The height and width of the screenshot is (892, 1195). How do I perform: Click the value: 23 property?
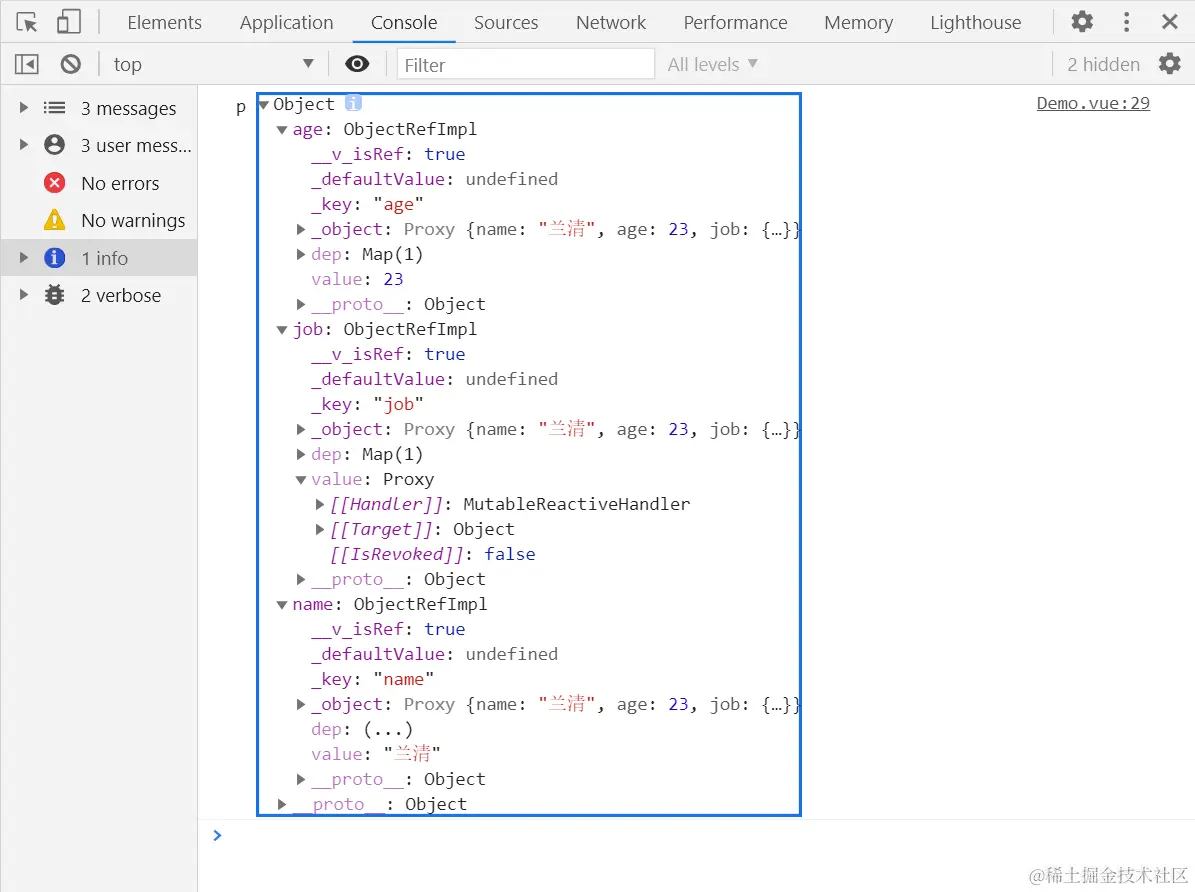pos(357,279)
